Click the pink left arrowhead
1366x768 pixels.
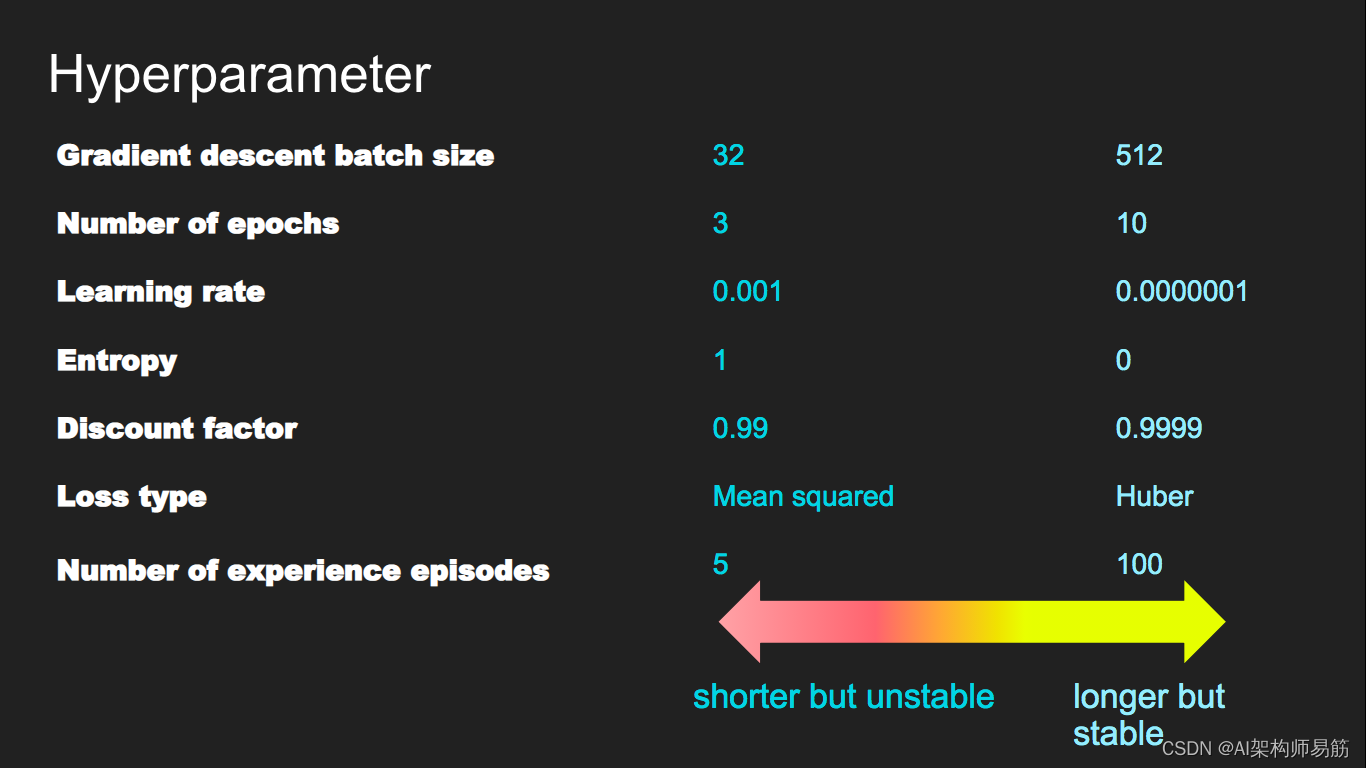[x=741, y=622]
